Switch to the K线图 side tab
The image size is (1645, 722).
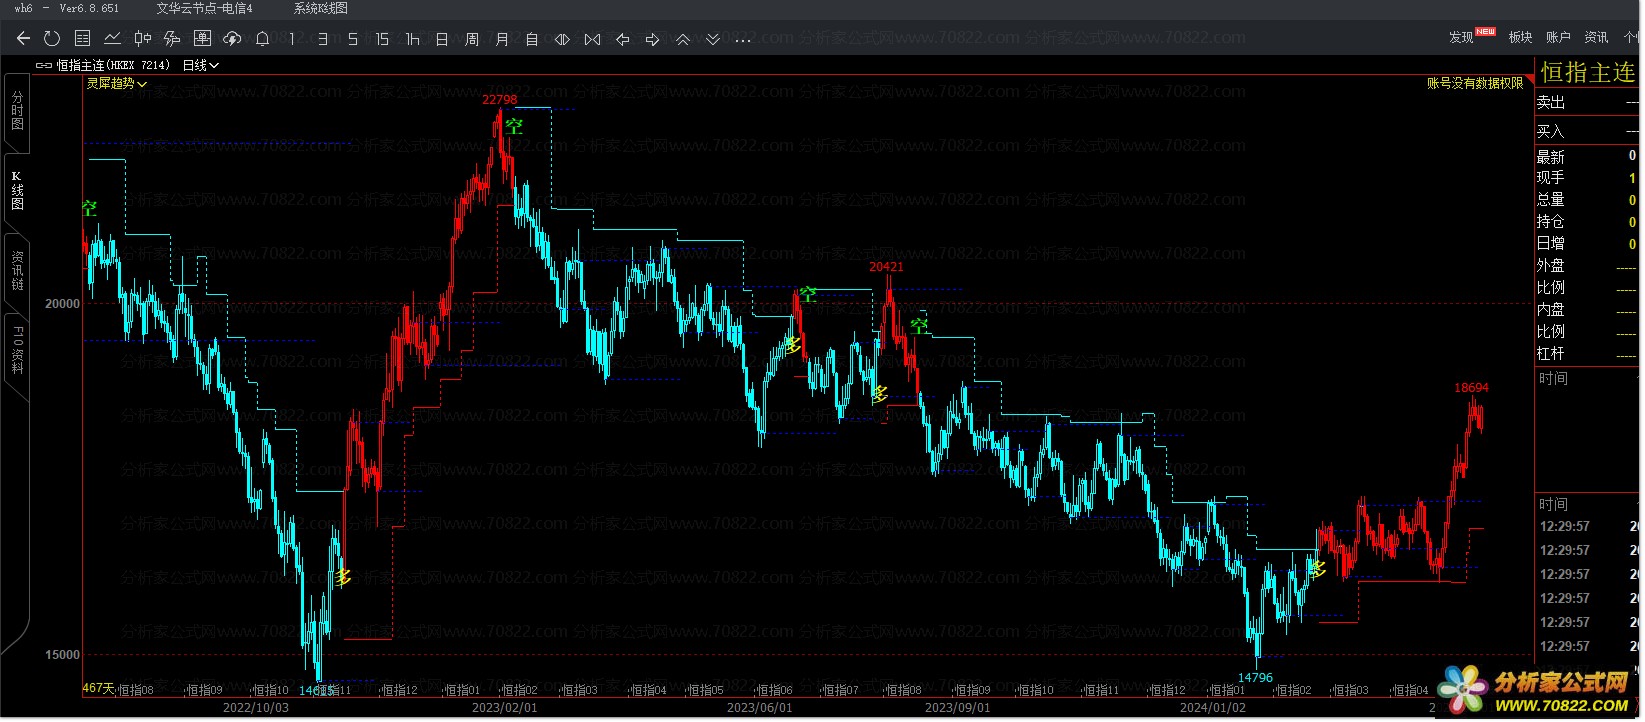coord(17,190)
